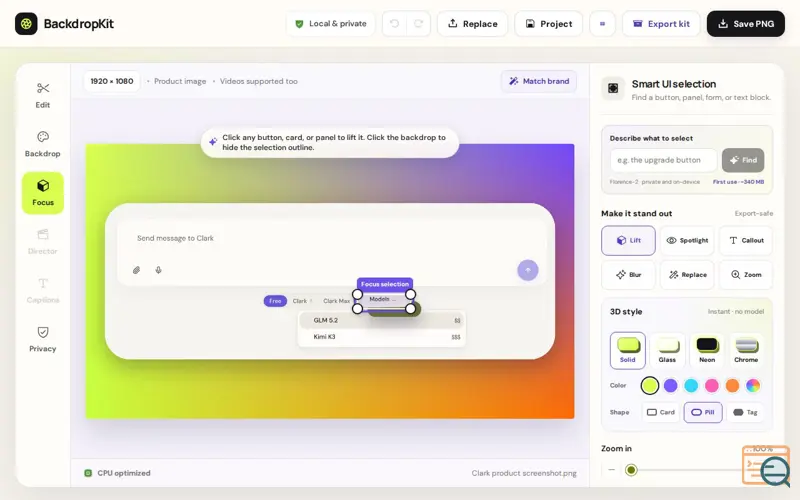The width and height of the screenshot is (800, 500).
Task: Click the Clark Max option in canvas
Action: click(337, 301)
